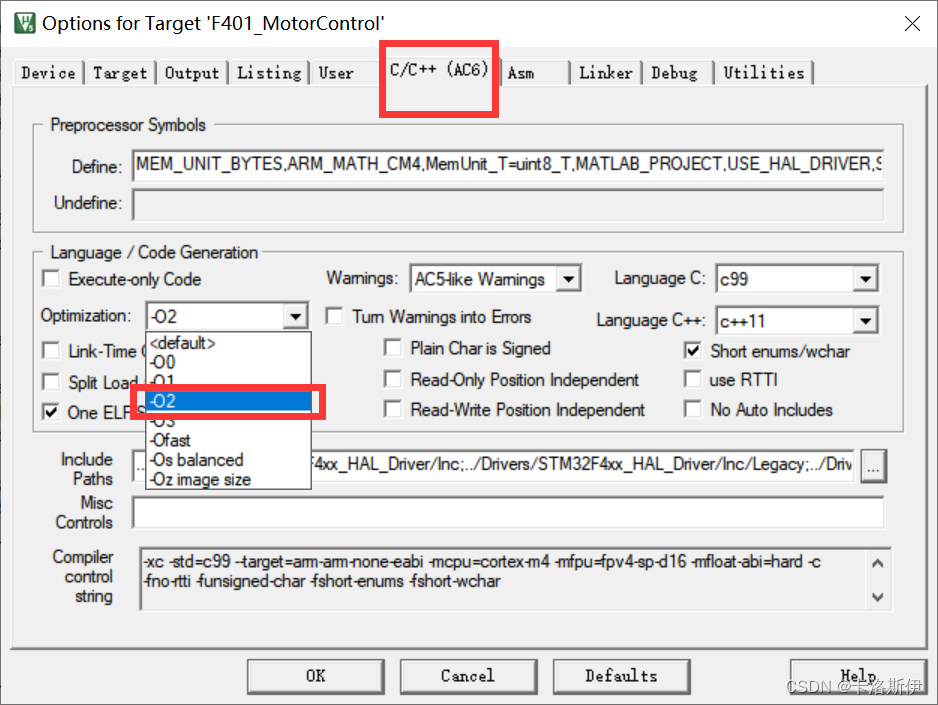Image resolution: width=938 pixels, height=705 pixels.
Task: Switch to the Listing tab
Action: coord(269,73)
